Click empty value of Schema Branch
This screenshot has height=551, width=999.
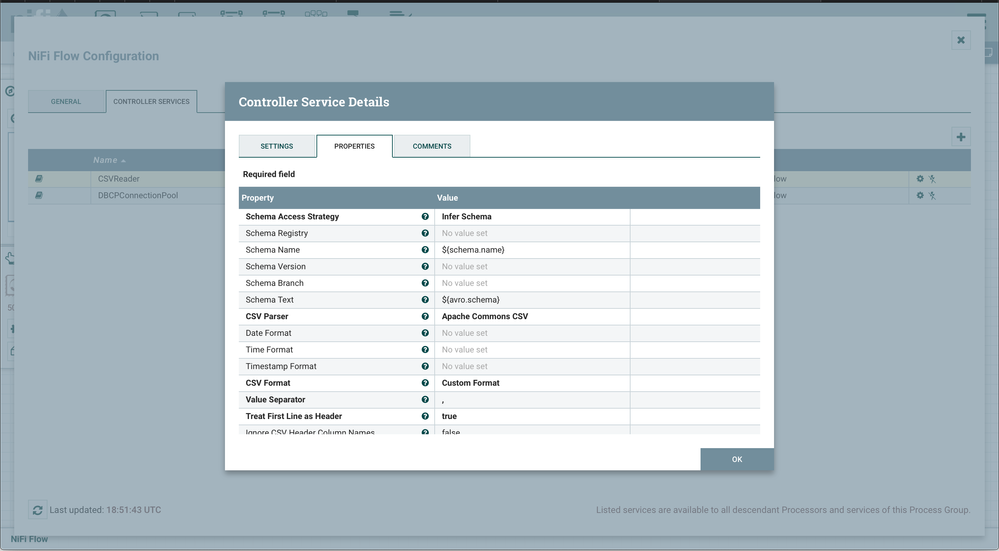click(464, 283)
